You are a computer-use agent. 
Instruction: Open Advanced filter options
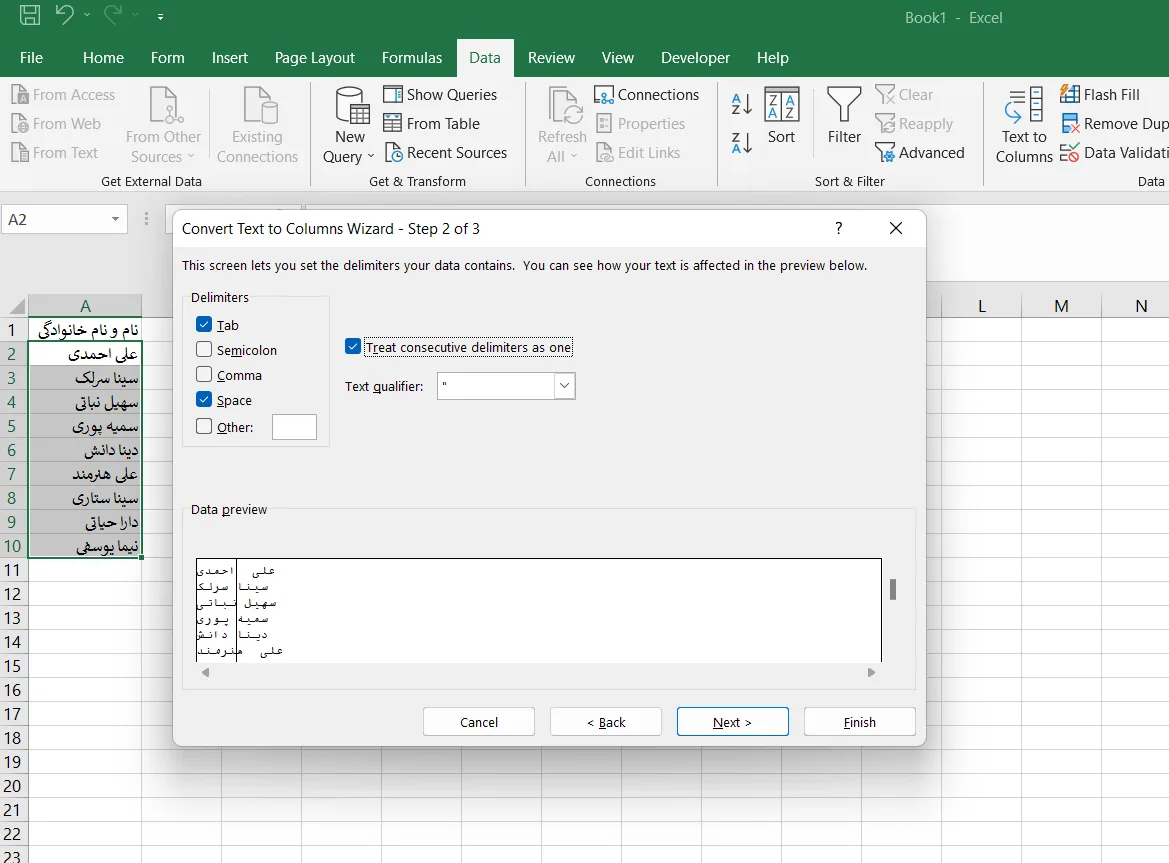tap(920, 153)
